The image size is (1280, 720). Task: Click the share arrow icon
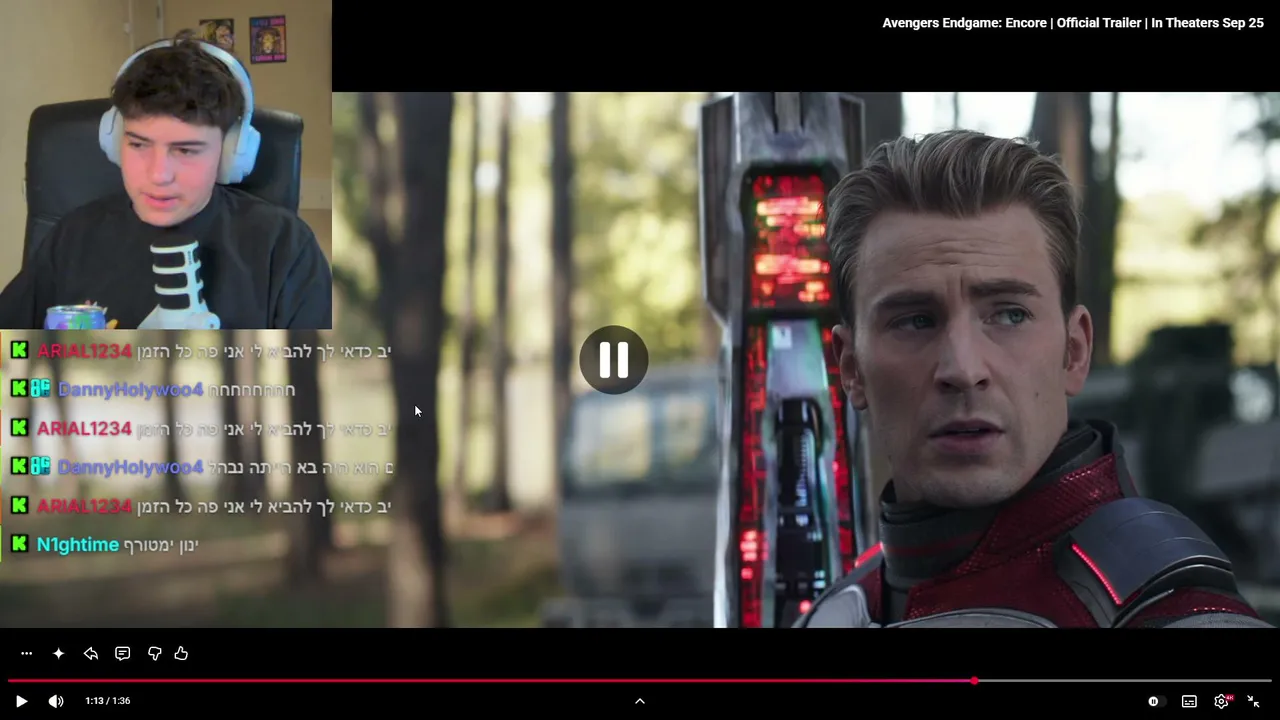(91, 654)
